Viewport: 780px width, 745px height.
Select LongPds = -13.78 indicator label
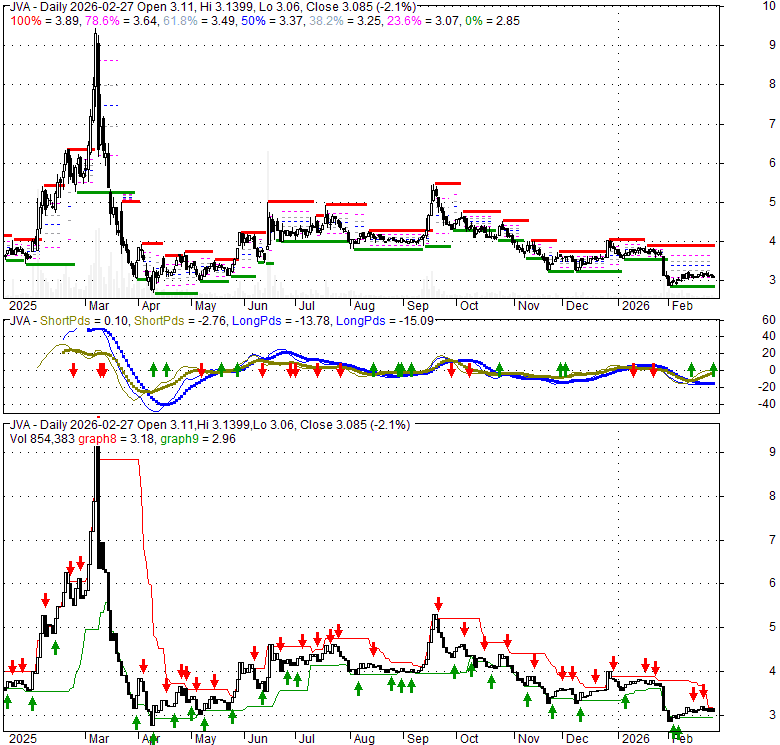[281, 321]
